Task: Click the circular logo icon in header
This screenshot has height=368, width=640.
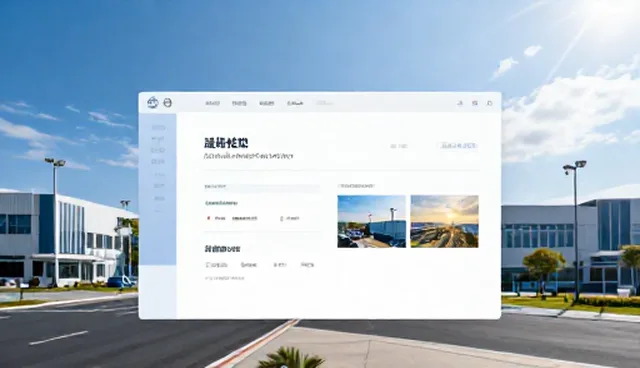Action: [153, 103]
